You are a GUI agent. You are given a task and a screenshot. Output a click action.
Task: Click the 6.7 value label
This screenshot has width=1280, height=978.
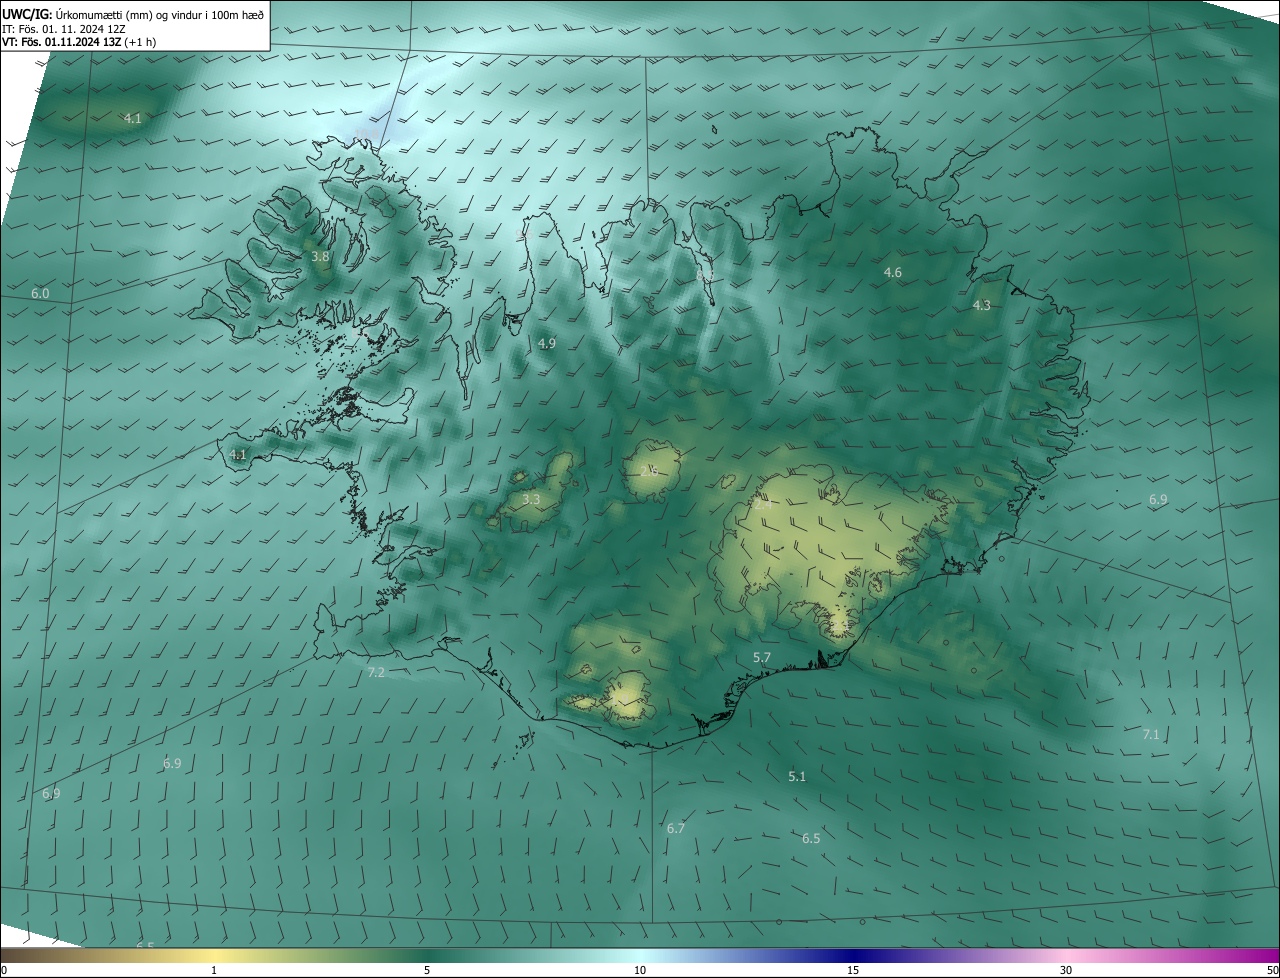pos(676,829)
